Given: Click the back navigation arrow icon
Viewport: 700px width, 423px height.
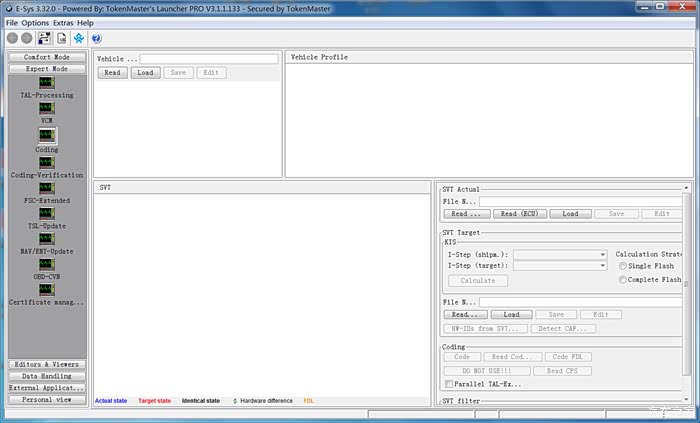Looking at the screenshot, I should pyautogui.click(x=13, y=39).
